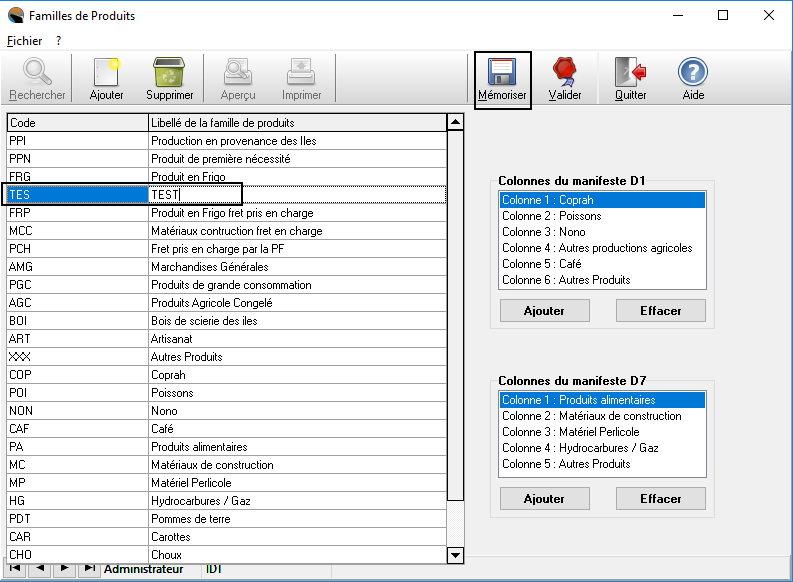Click the TEST label input field
The width and height of the screenshot is (793, 582).
195,195
